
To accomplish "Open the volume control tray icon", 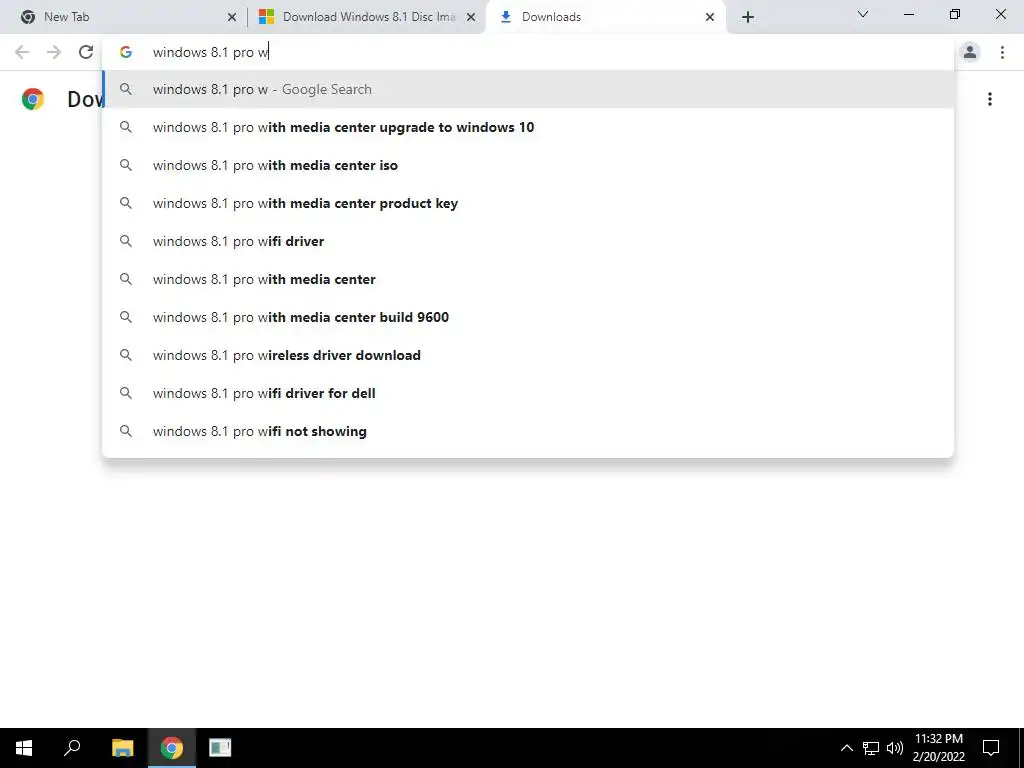I will 895,748.
